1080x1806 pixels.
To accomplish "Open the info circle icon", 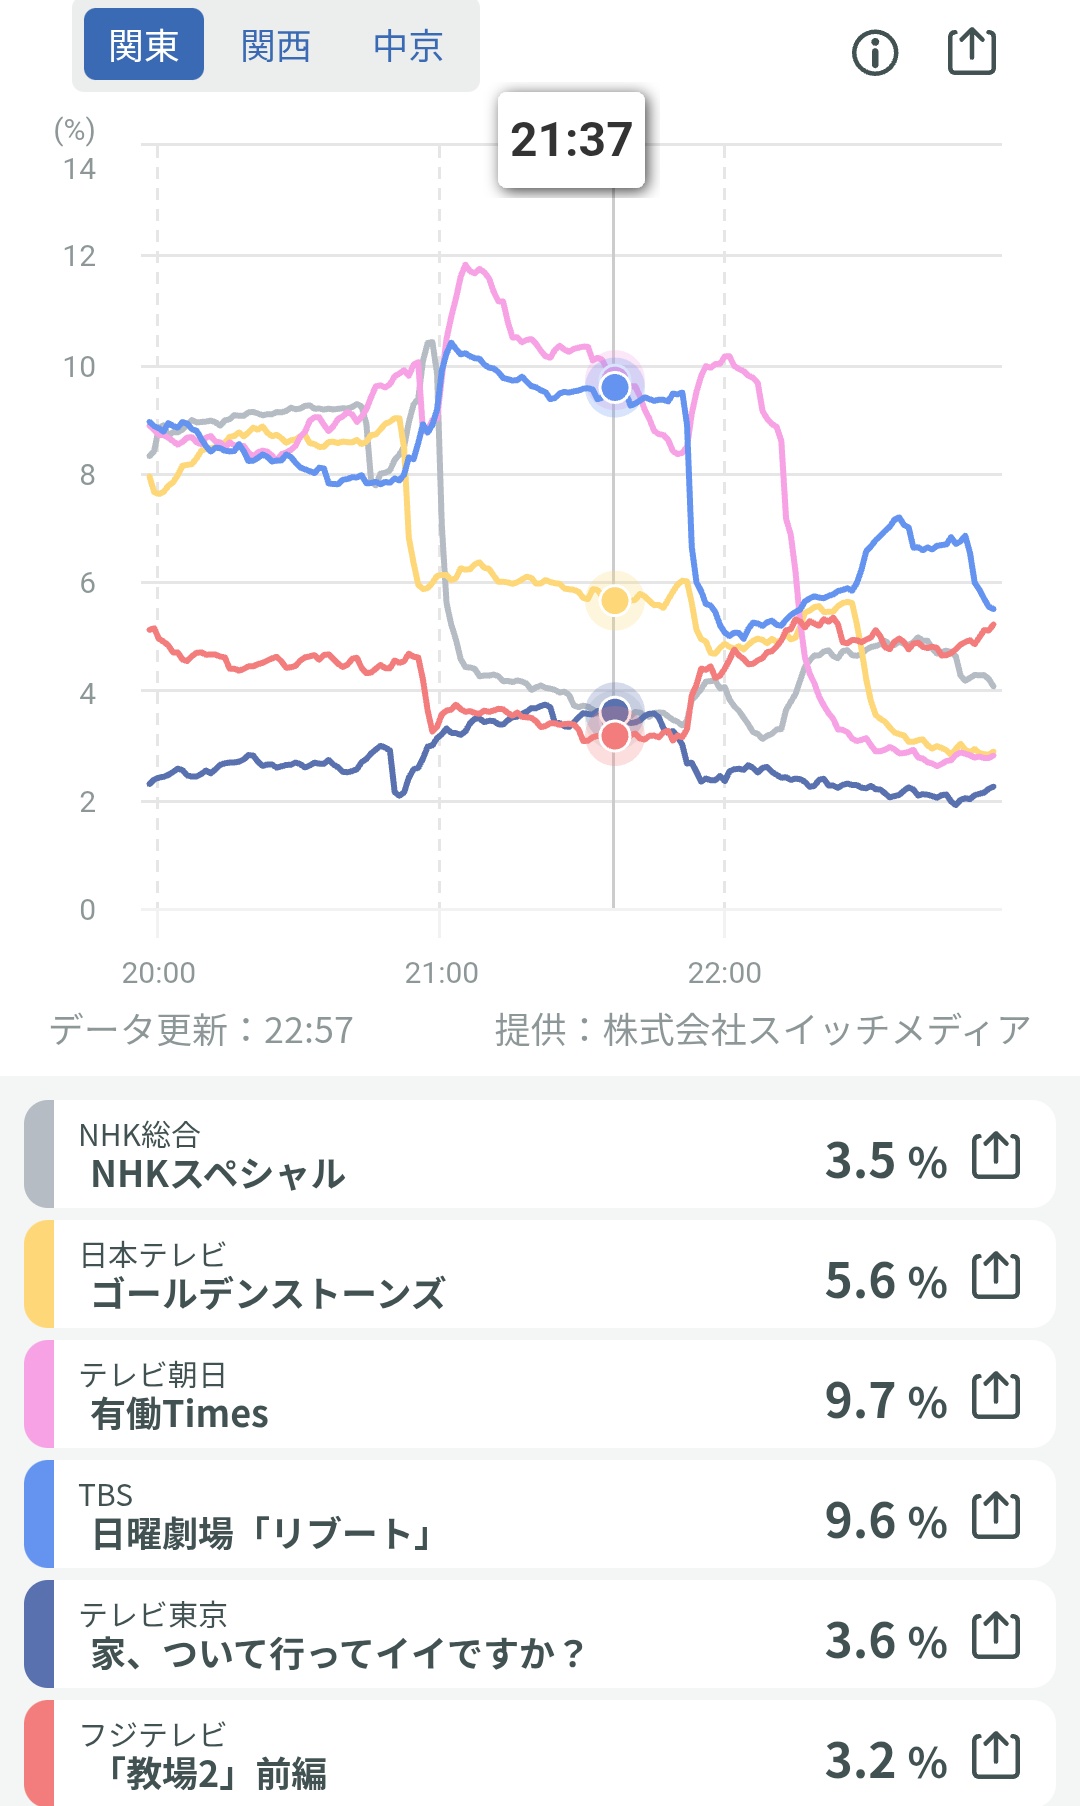I will click(875, 52).
